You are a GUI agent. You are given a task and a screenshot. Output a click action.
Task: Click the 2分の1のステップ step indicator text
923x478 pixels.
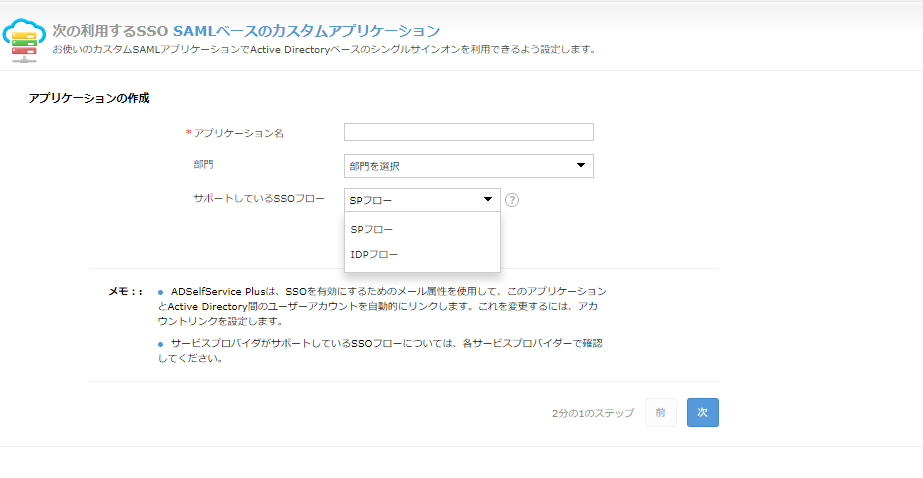pyautogui.click(x=592, y=413)
